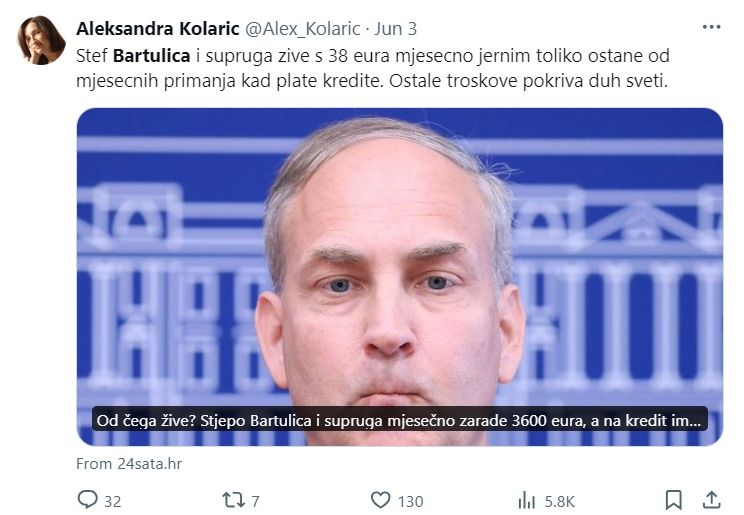Open Aleksandra Kolaric's profile avatar
The image size is (744, 515).
click(41, 40)
